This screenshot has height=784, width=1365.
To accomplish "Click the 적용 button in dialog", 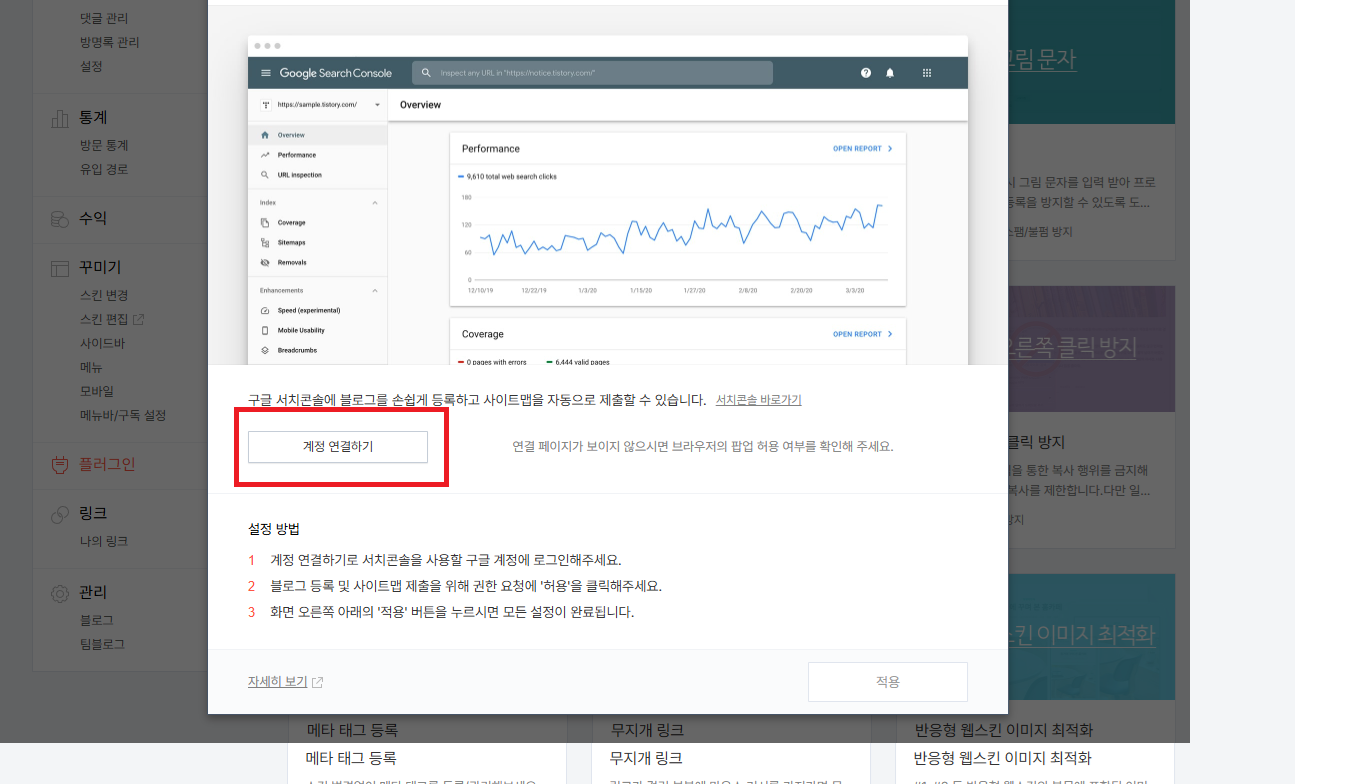I will 888,682.
